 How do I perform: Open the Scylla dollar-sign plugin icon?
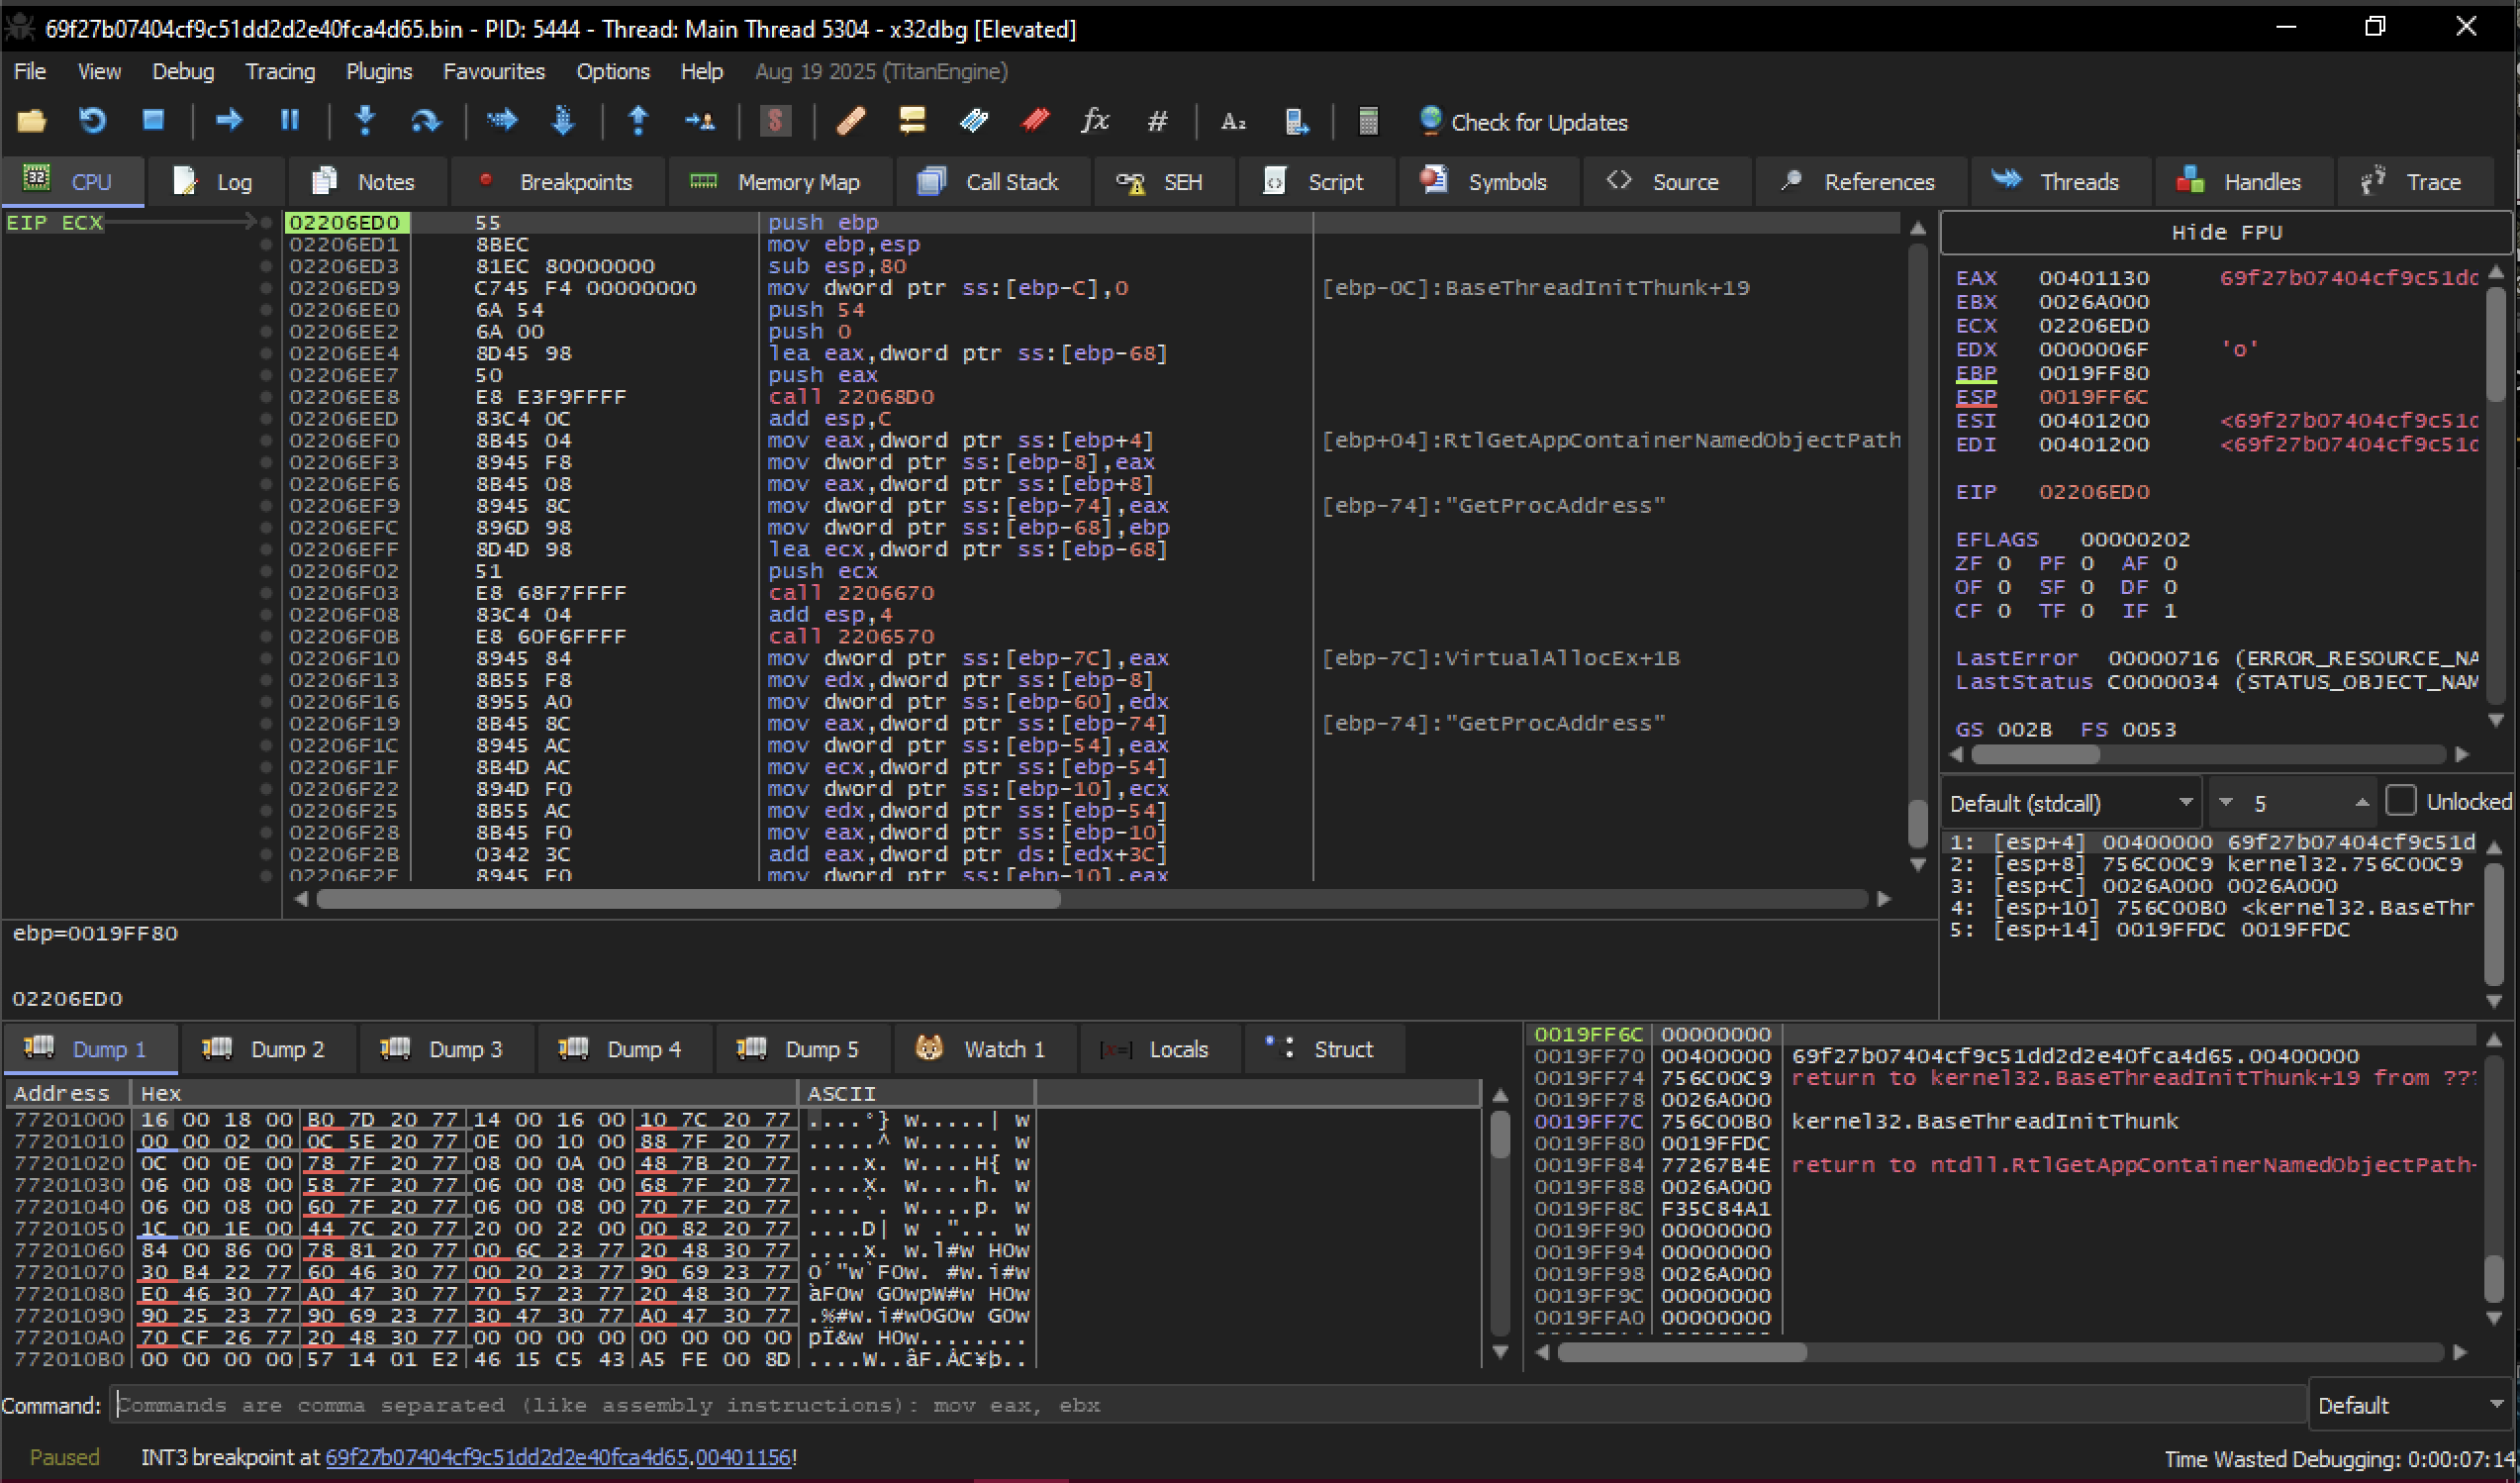point(775,121)
